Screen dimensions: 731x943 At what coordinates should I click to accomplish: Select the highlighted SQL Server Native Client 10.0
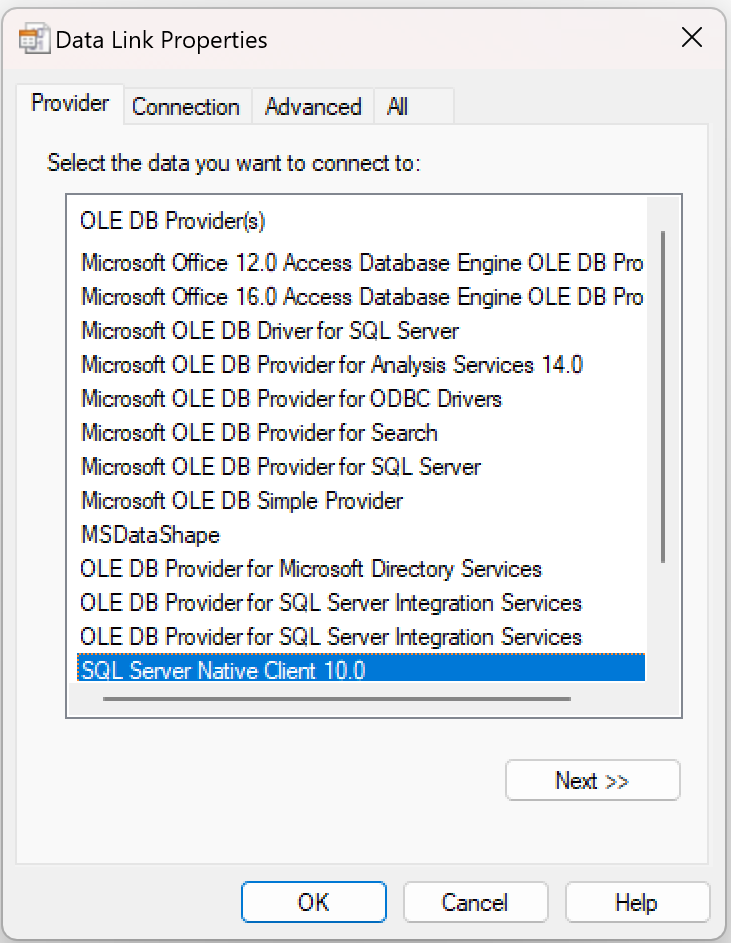click(x=361, y=669)
